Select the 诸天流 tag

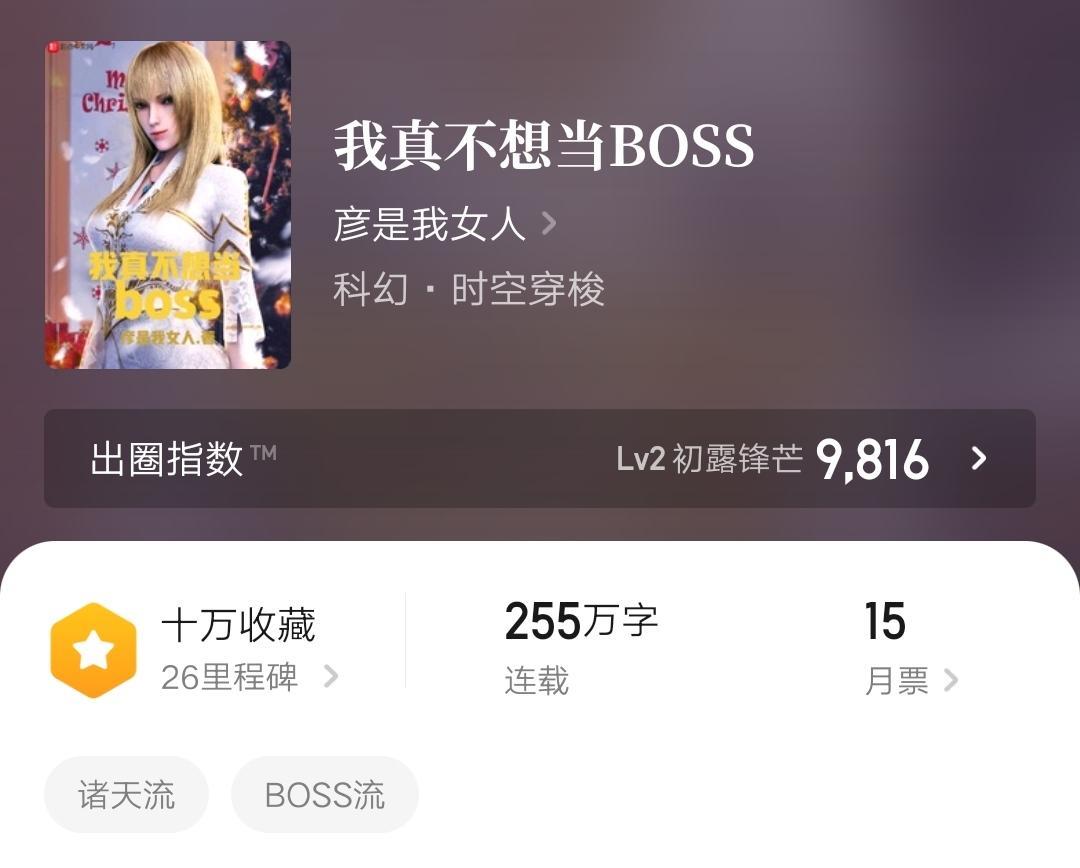(127, 795)
